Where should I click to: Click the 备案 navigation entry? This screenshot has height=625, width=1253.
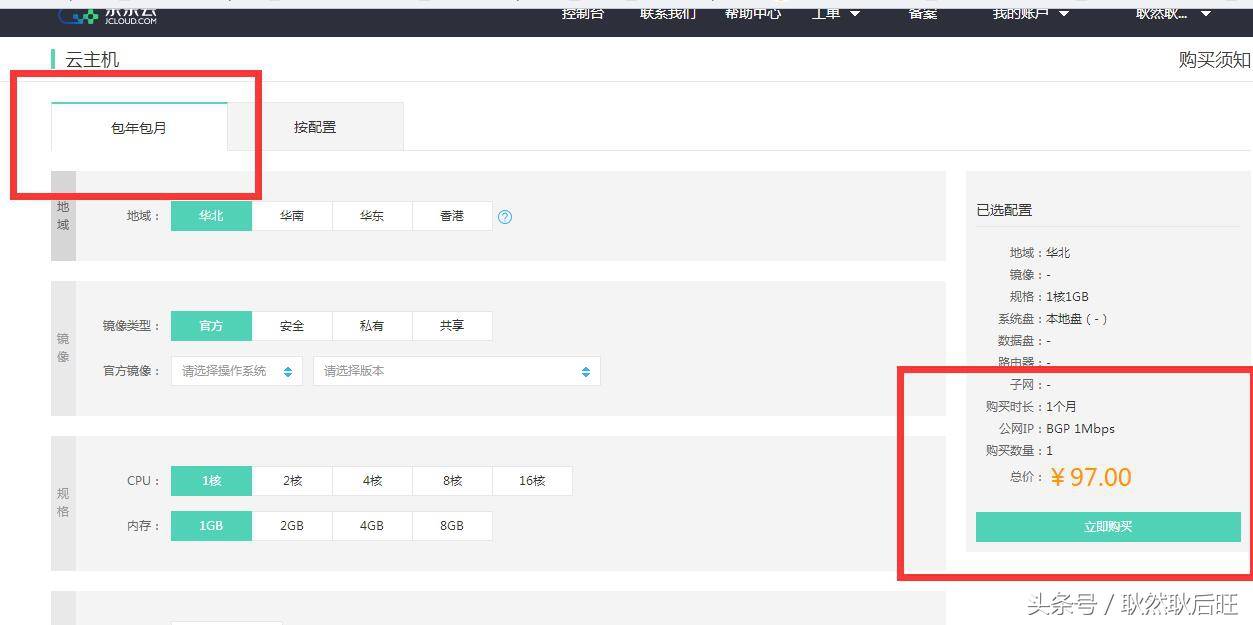pyautogui.click(x=922, y=14)
